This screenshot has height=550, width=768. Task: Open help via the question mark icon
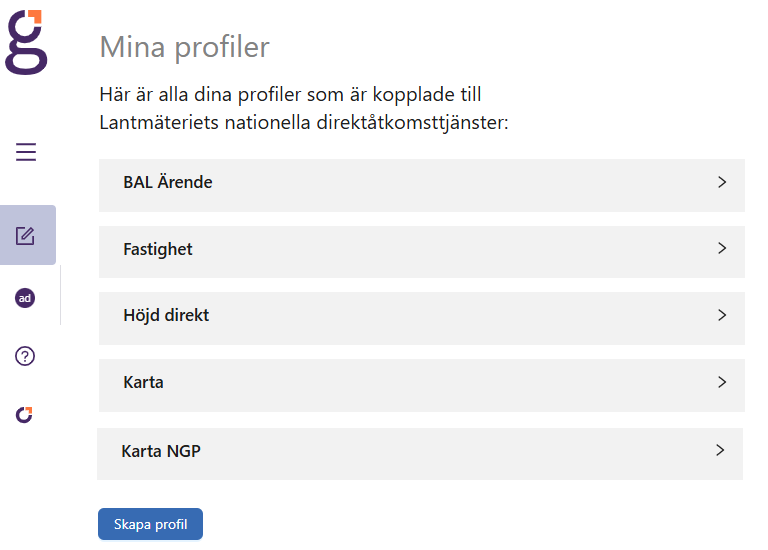[26, 355]
